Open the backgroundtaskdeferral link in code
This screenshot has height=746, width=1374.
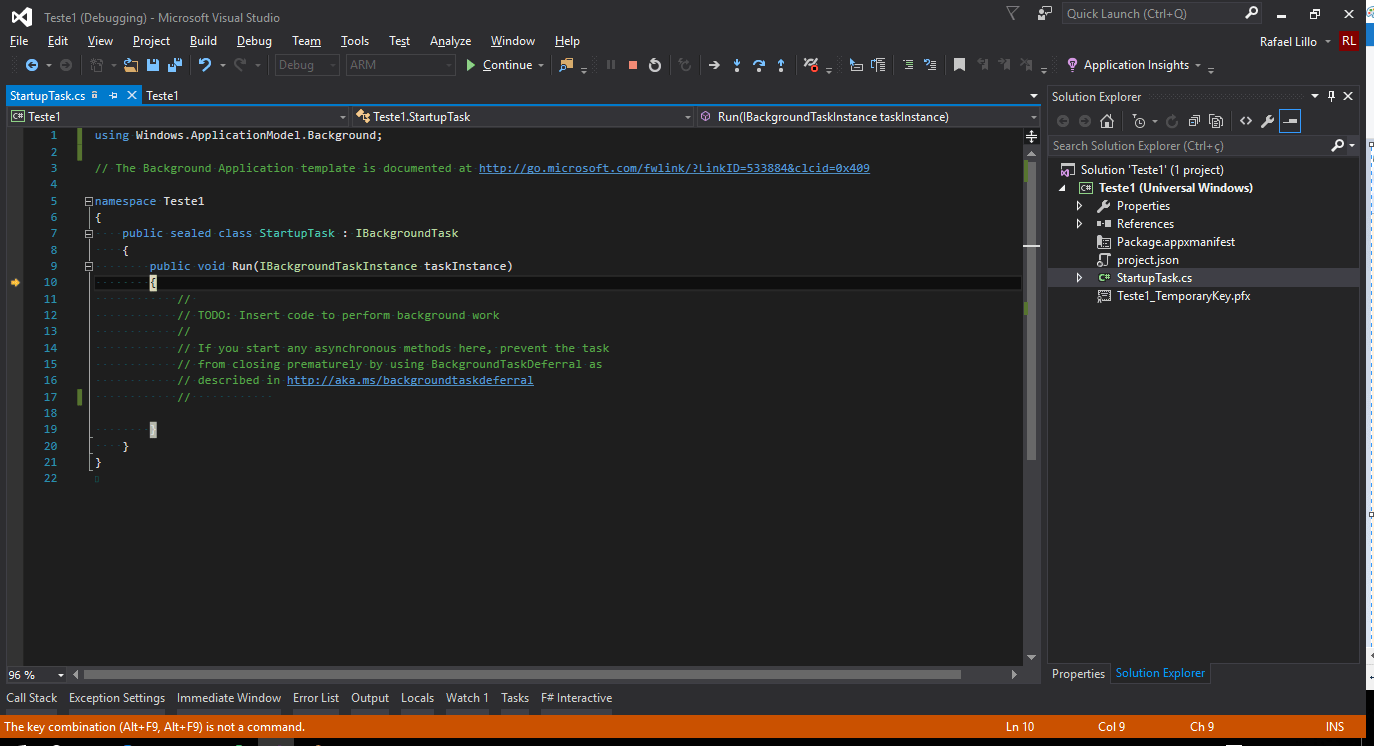click(410, 381)
